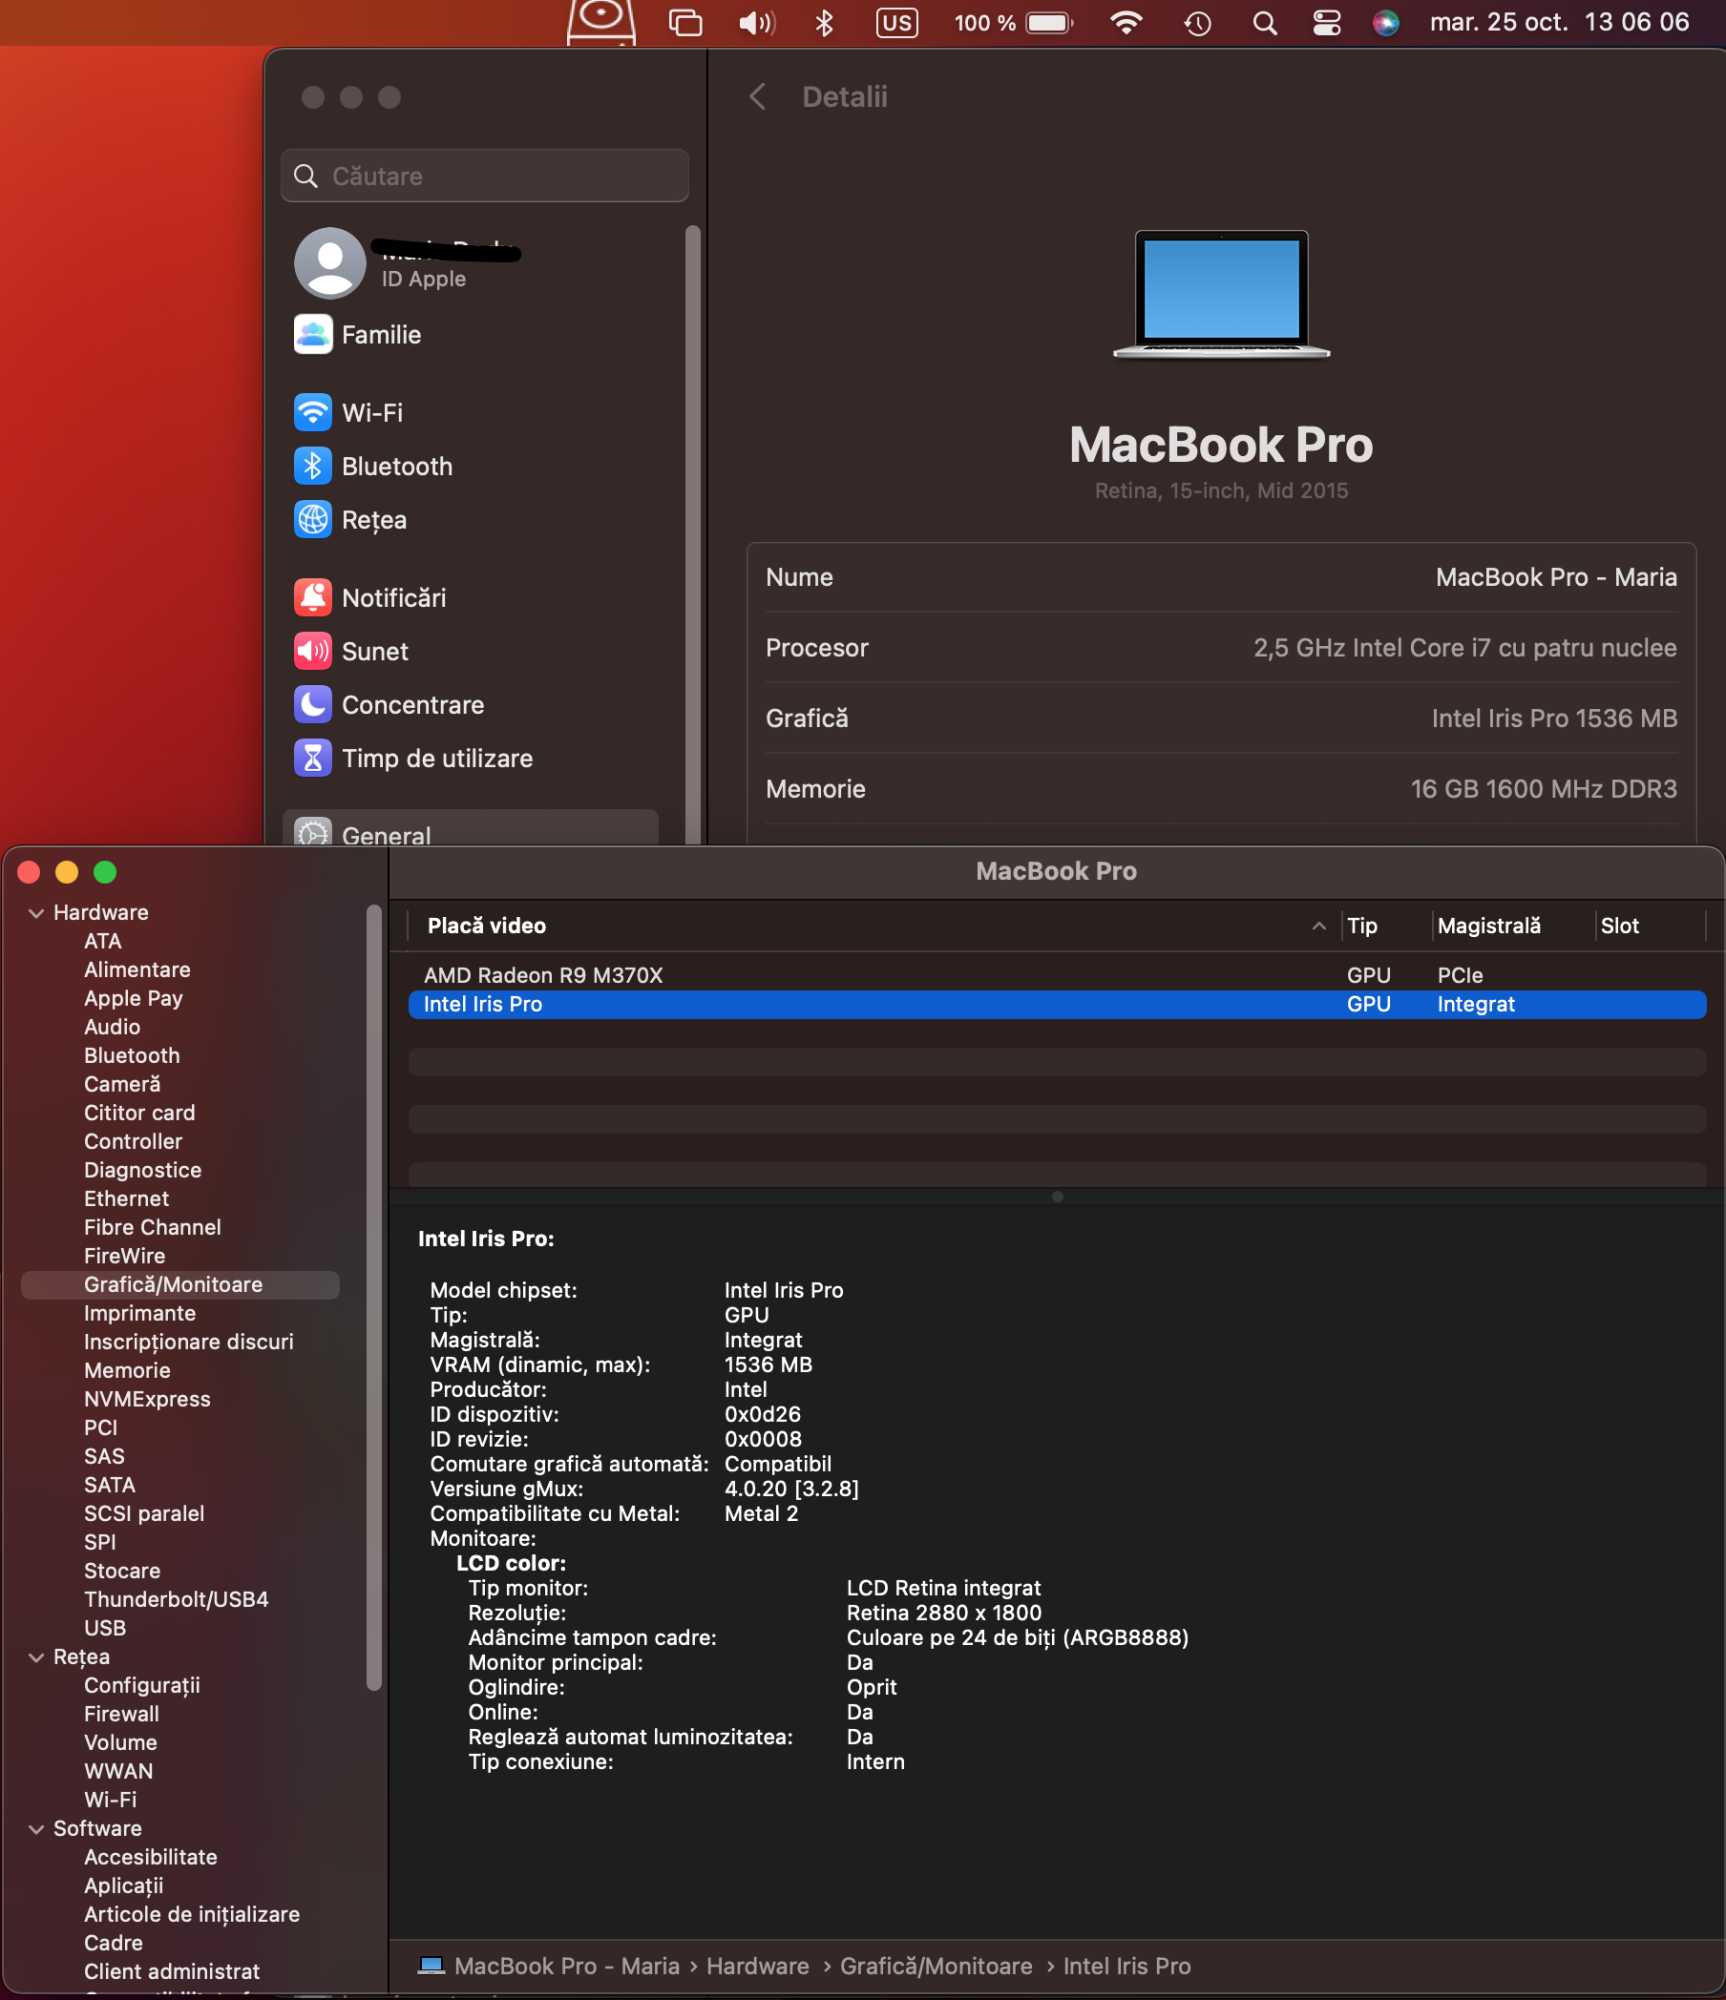The width and height of the screenshot is (1726, 2000).
Task: Select Stocare in the Hardware tree
Action: tap(122, 1571)
